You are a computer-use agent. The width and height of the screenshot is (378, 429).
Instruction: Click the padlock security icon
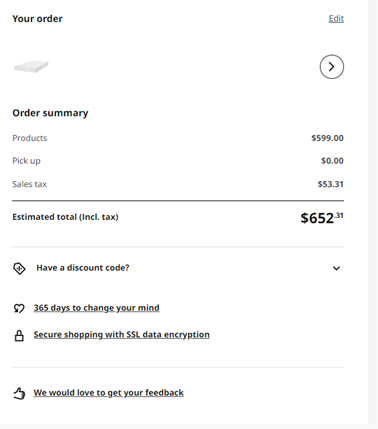click(19, 335)
